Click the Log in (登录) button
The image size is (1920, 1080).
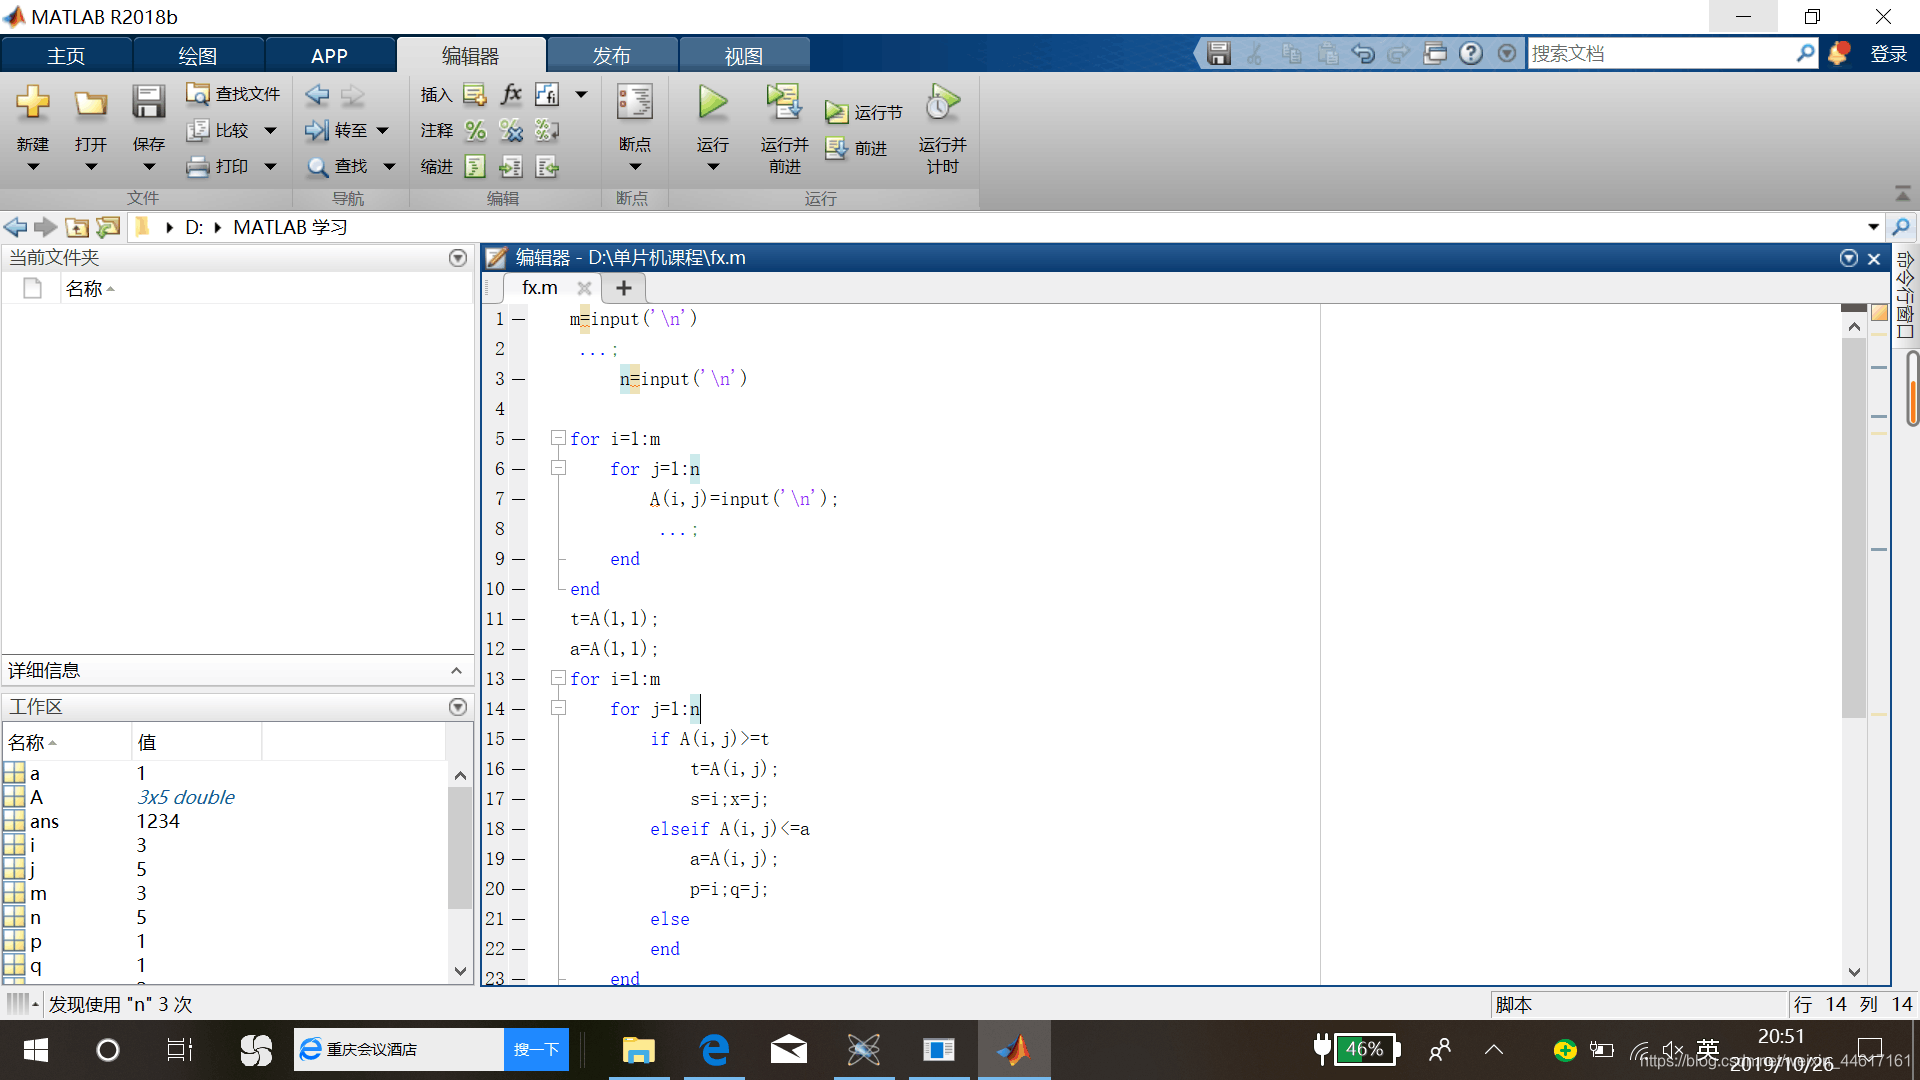tap(1888, 54)
